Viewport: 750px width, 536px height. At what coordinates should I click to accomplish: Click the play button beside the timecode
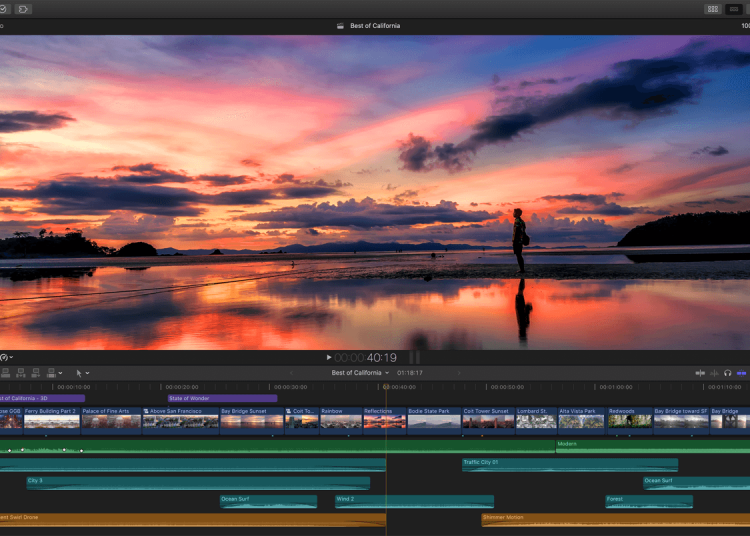[x=328, y=357]
